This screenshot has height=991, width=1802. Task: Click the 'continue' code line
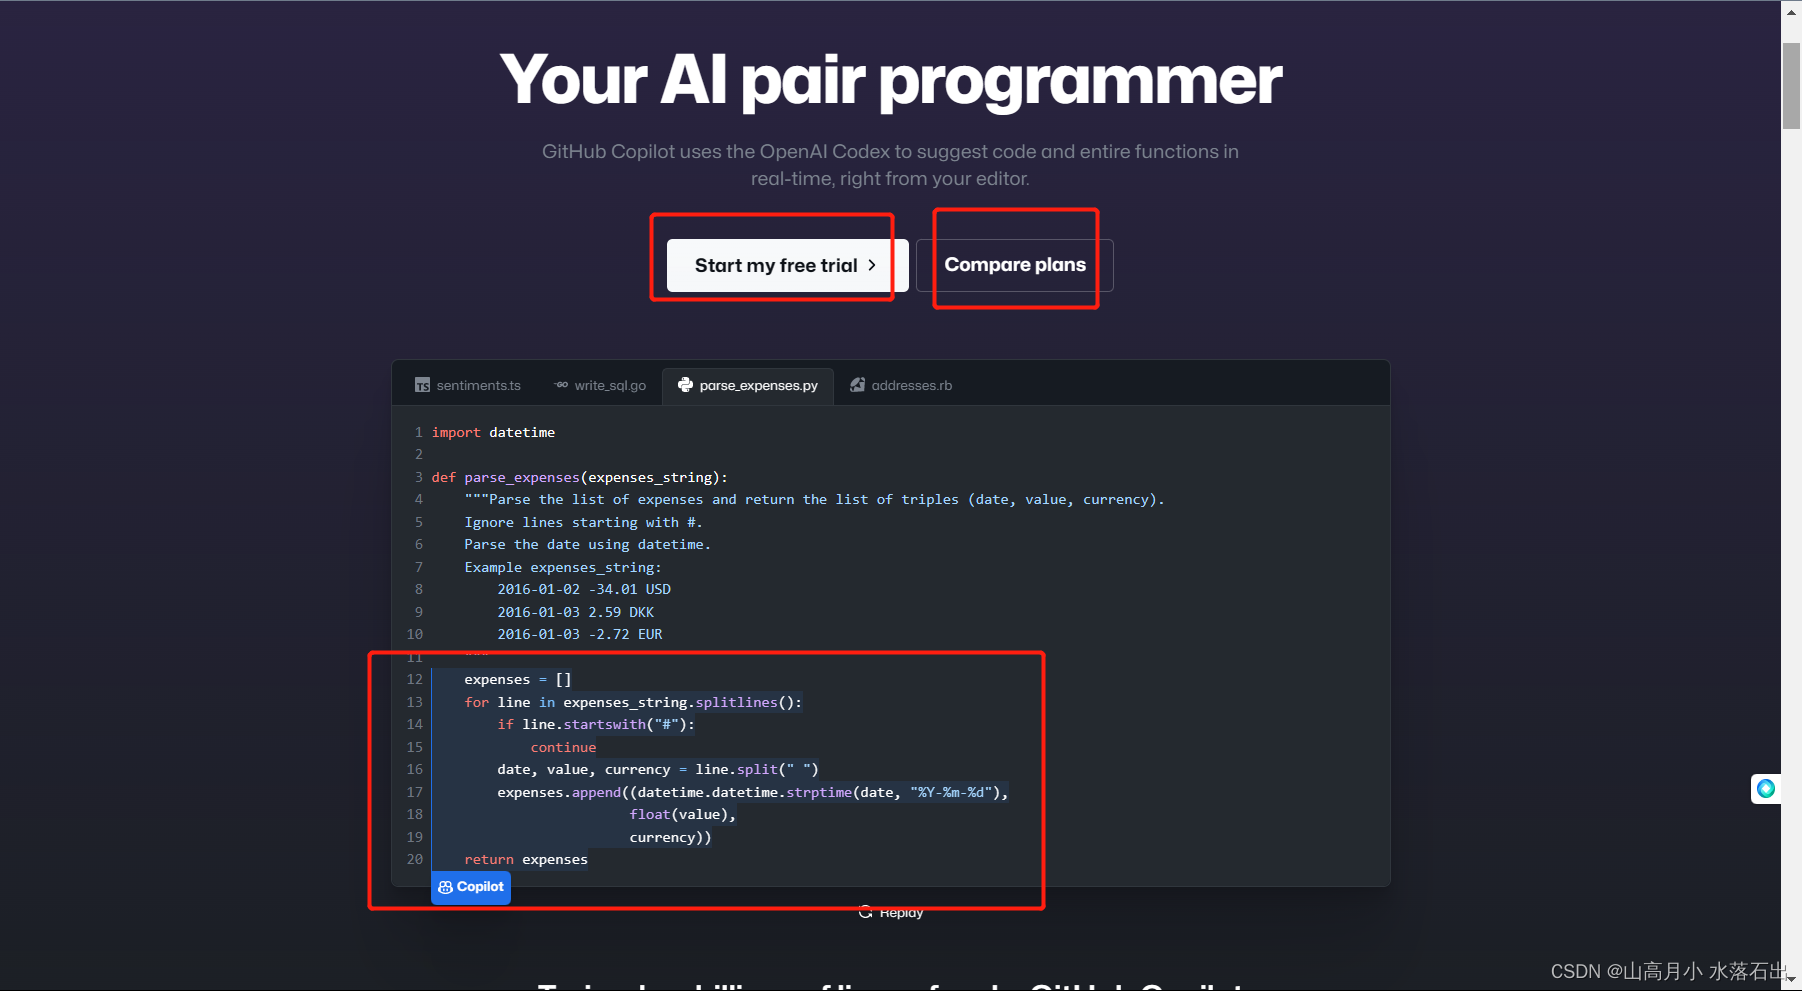[563, 747]
